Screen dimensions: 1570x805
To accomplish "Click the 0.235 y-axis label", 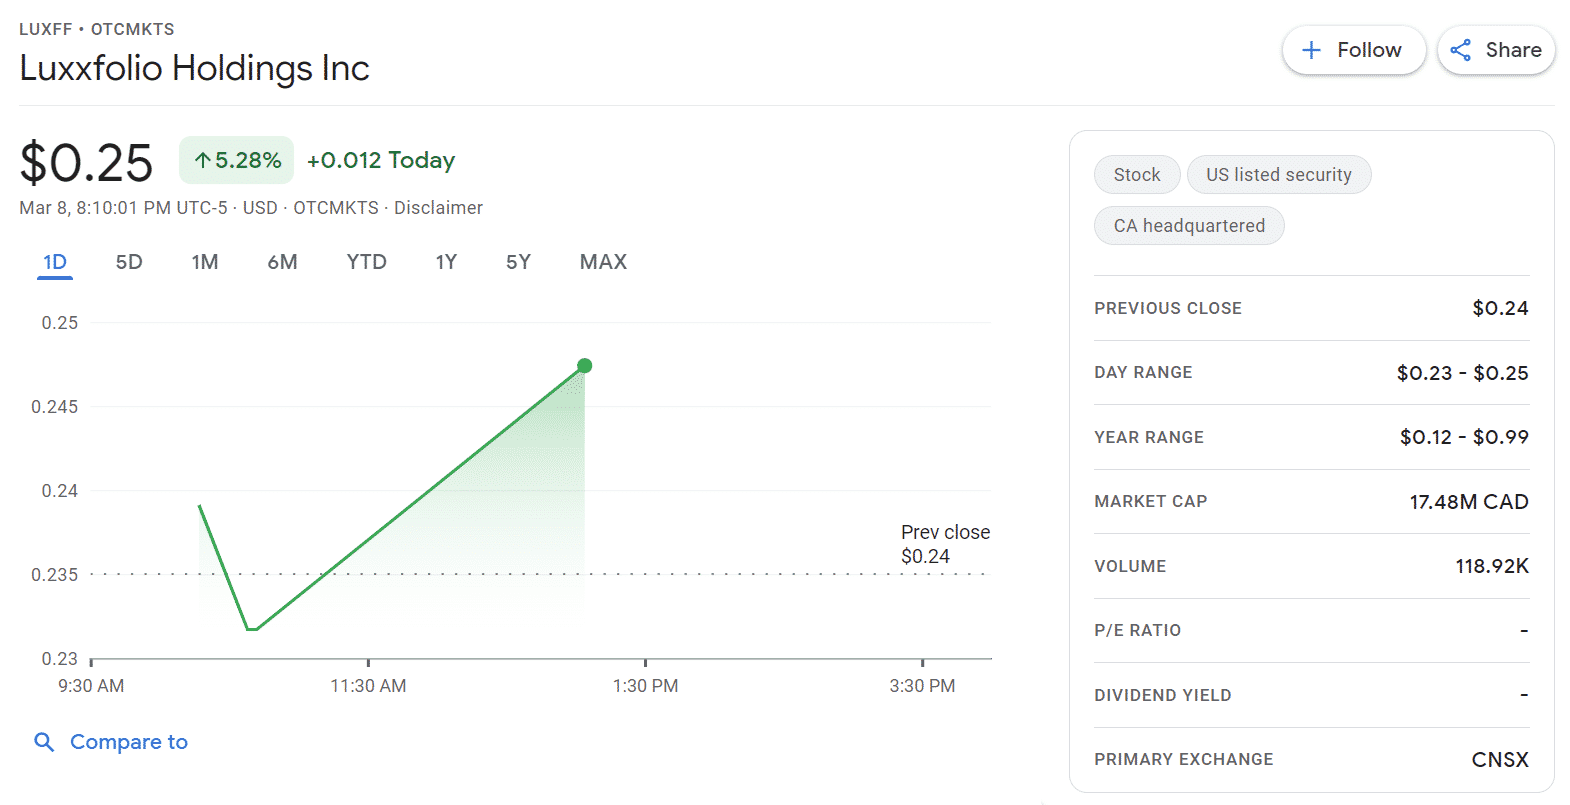I will (54, 575).
